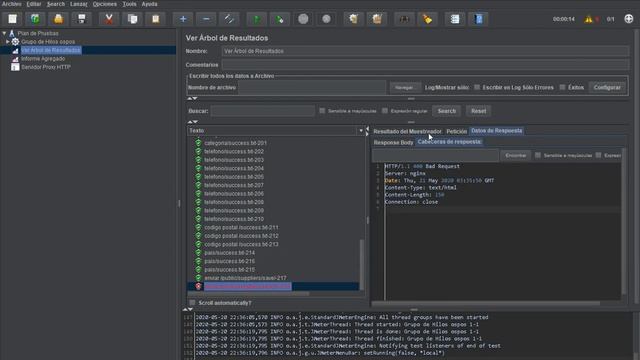Click the binoculars Search toolbar icon
Image resolution: width=640 pixels, height=360 pixels.
[x=404, y=19]
